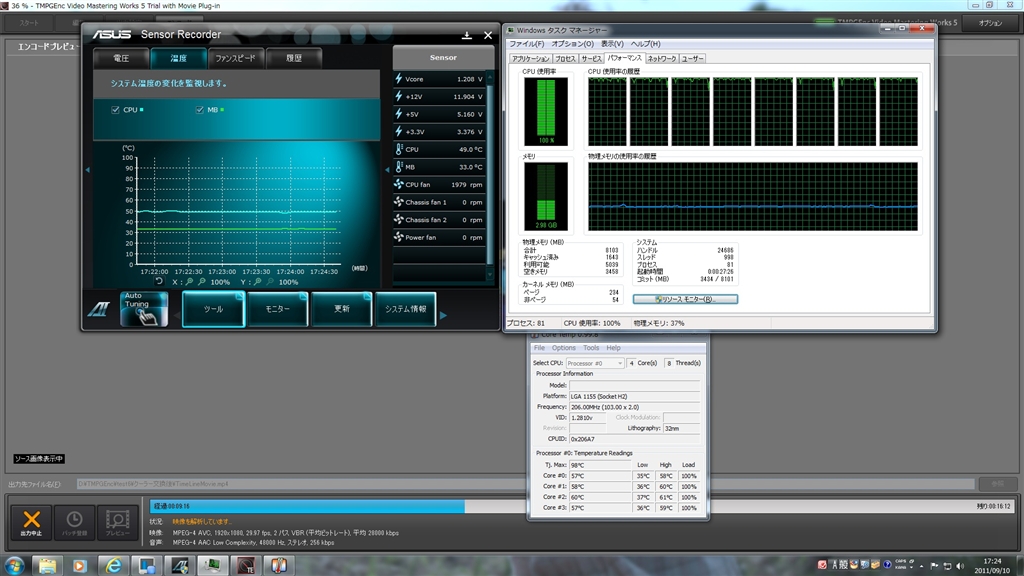Show previous AI Suite menu items left arrow
Image resolution: width=1024 pixels, height=576 pixels.
pos(176,315)
